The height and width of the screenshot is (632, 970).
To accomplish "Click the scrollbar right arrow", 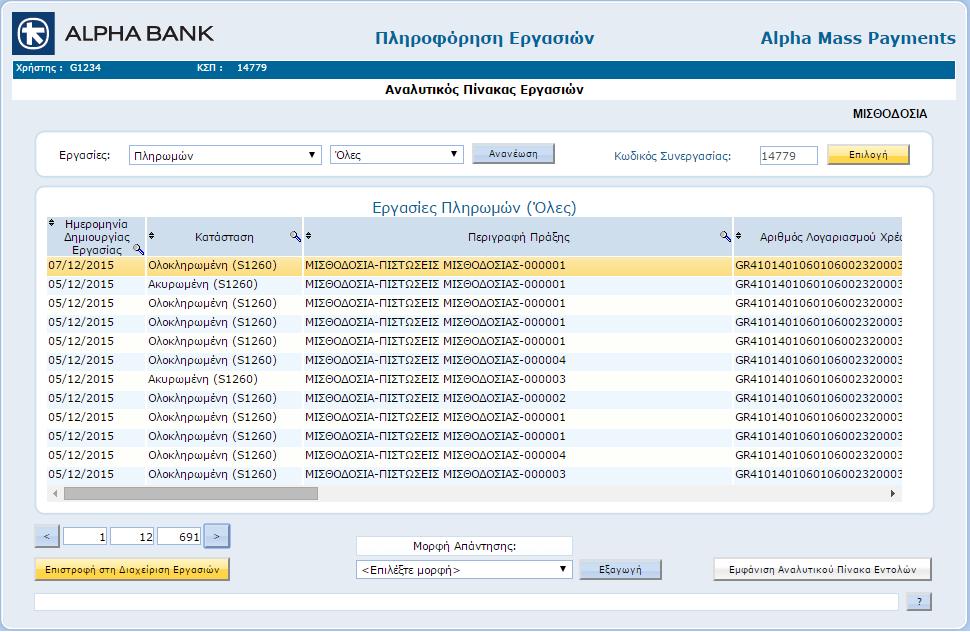I will pos(892,493).
